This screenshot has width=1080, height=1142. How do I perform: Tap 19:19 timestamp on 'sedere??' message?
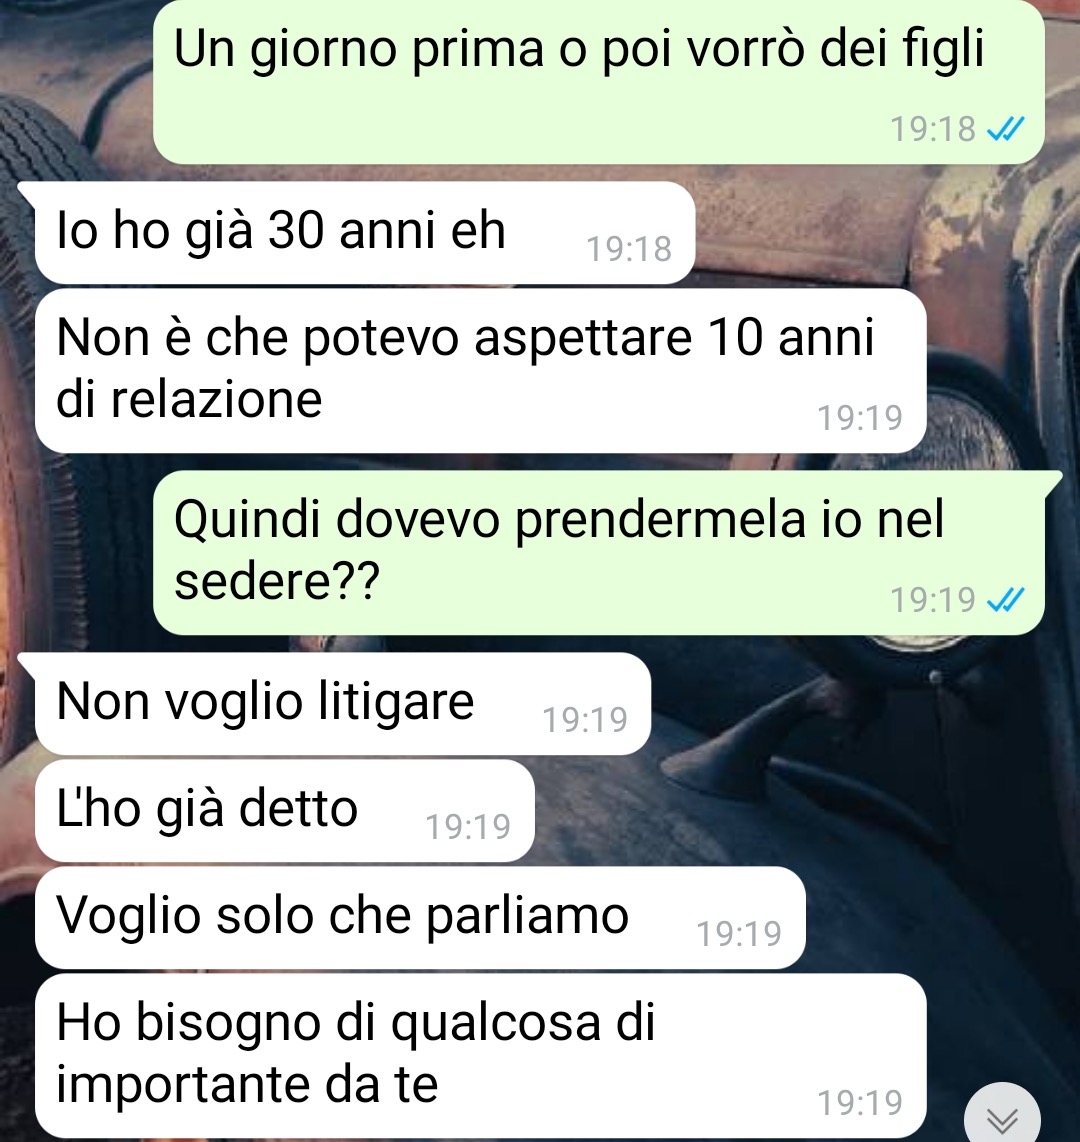click(x=933, y=599)
